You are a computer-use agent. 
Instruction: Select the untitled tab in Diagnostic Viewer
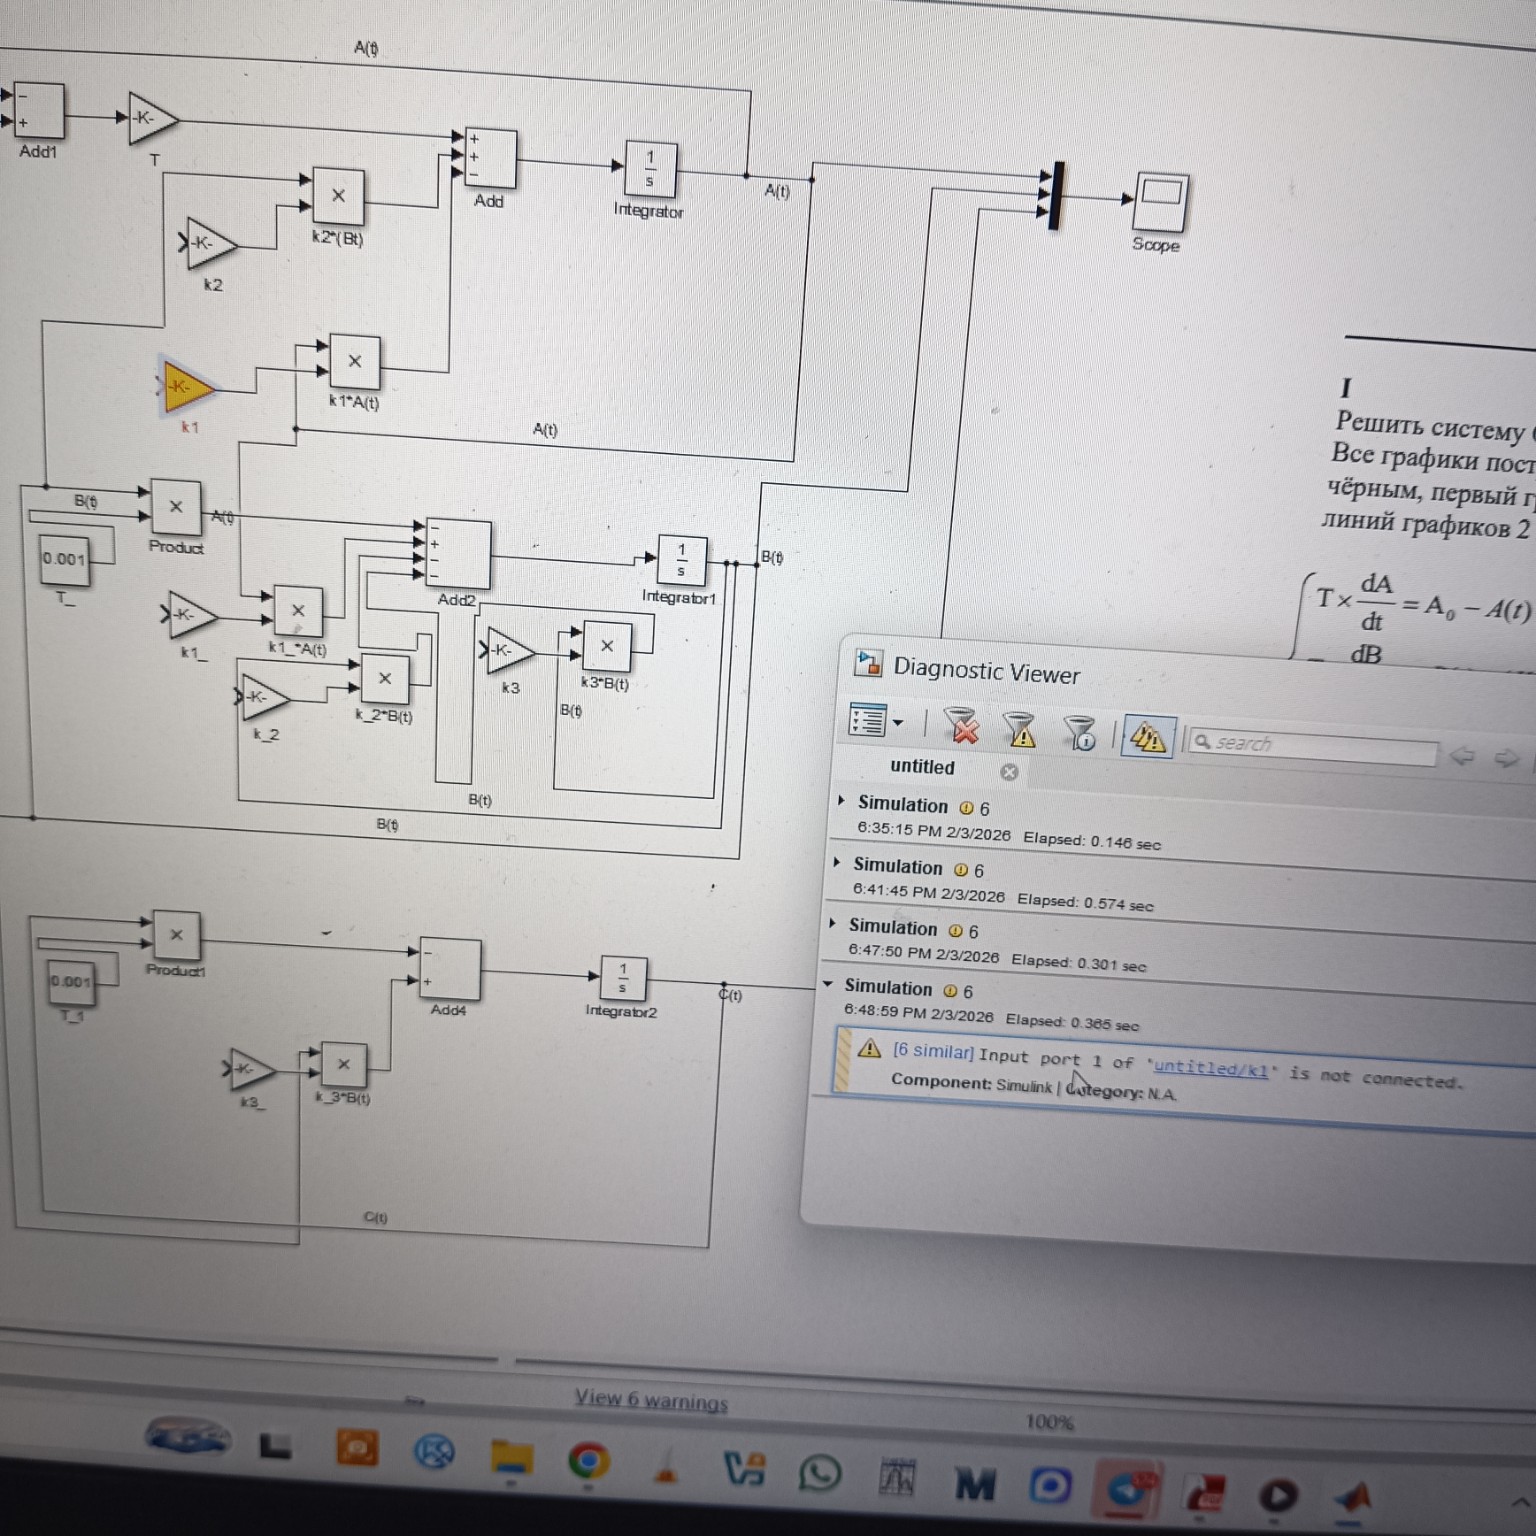pyautogui.click(x=922, y=767)
